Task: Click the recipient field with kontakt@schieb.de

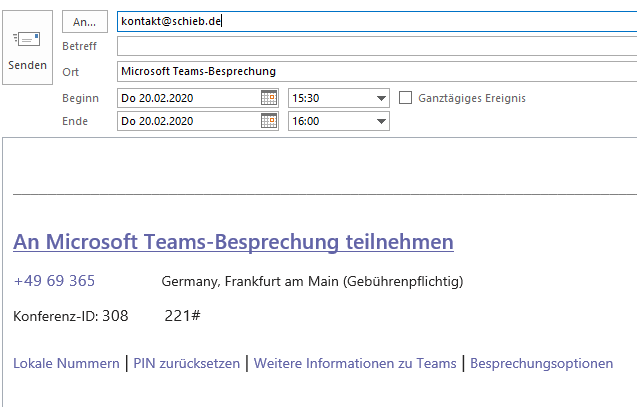Action: (376, 21)
